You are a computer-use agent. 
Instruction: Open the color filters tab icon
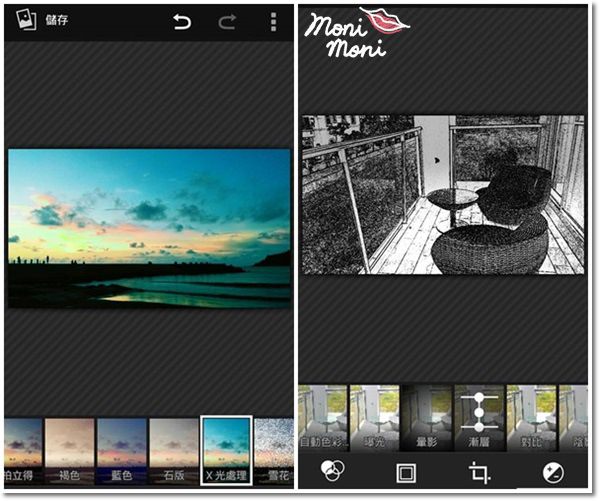click(x=333, y=472)
